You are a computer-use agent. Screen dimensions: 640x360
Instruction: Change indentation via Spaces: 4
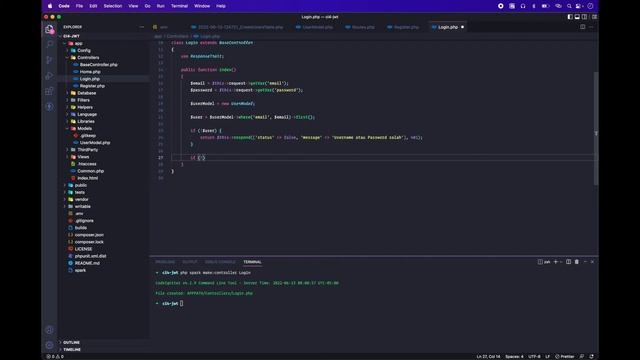click(x=514, y=356)
